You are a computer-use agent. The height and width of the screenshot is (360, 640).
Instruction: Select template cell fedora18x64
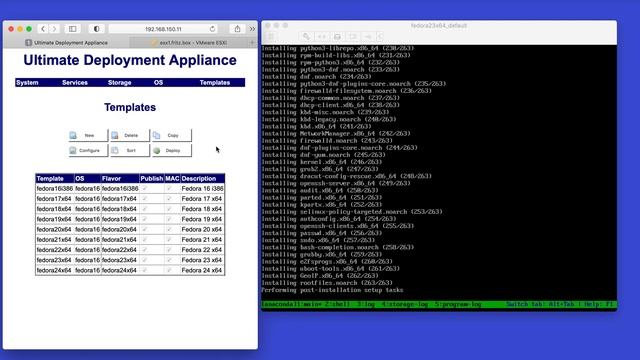point(55,209)
